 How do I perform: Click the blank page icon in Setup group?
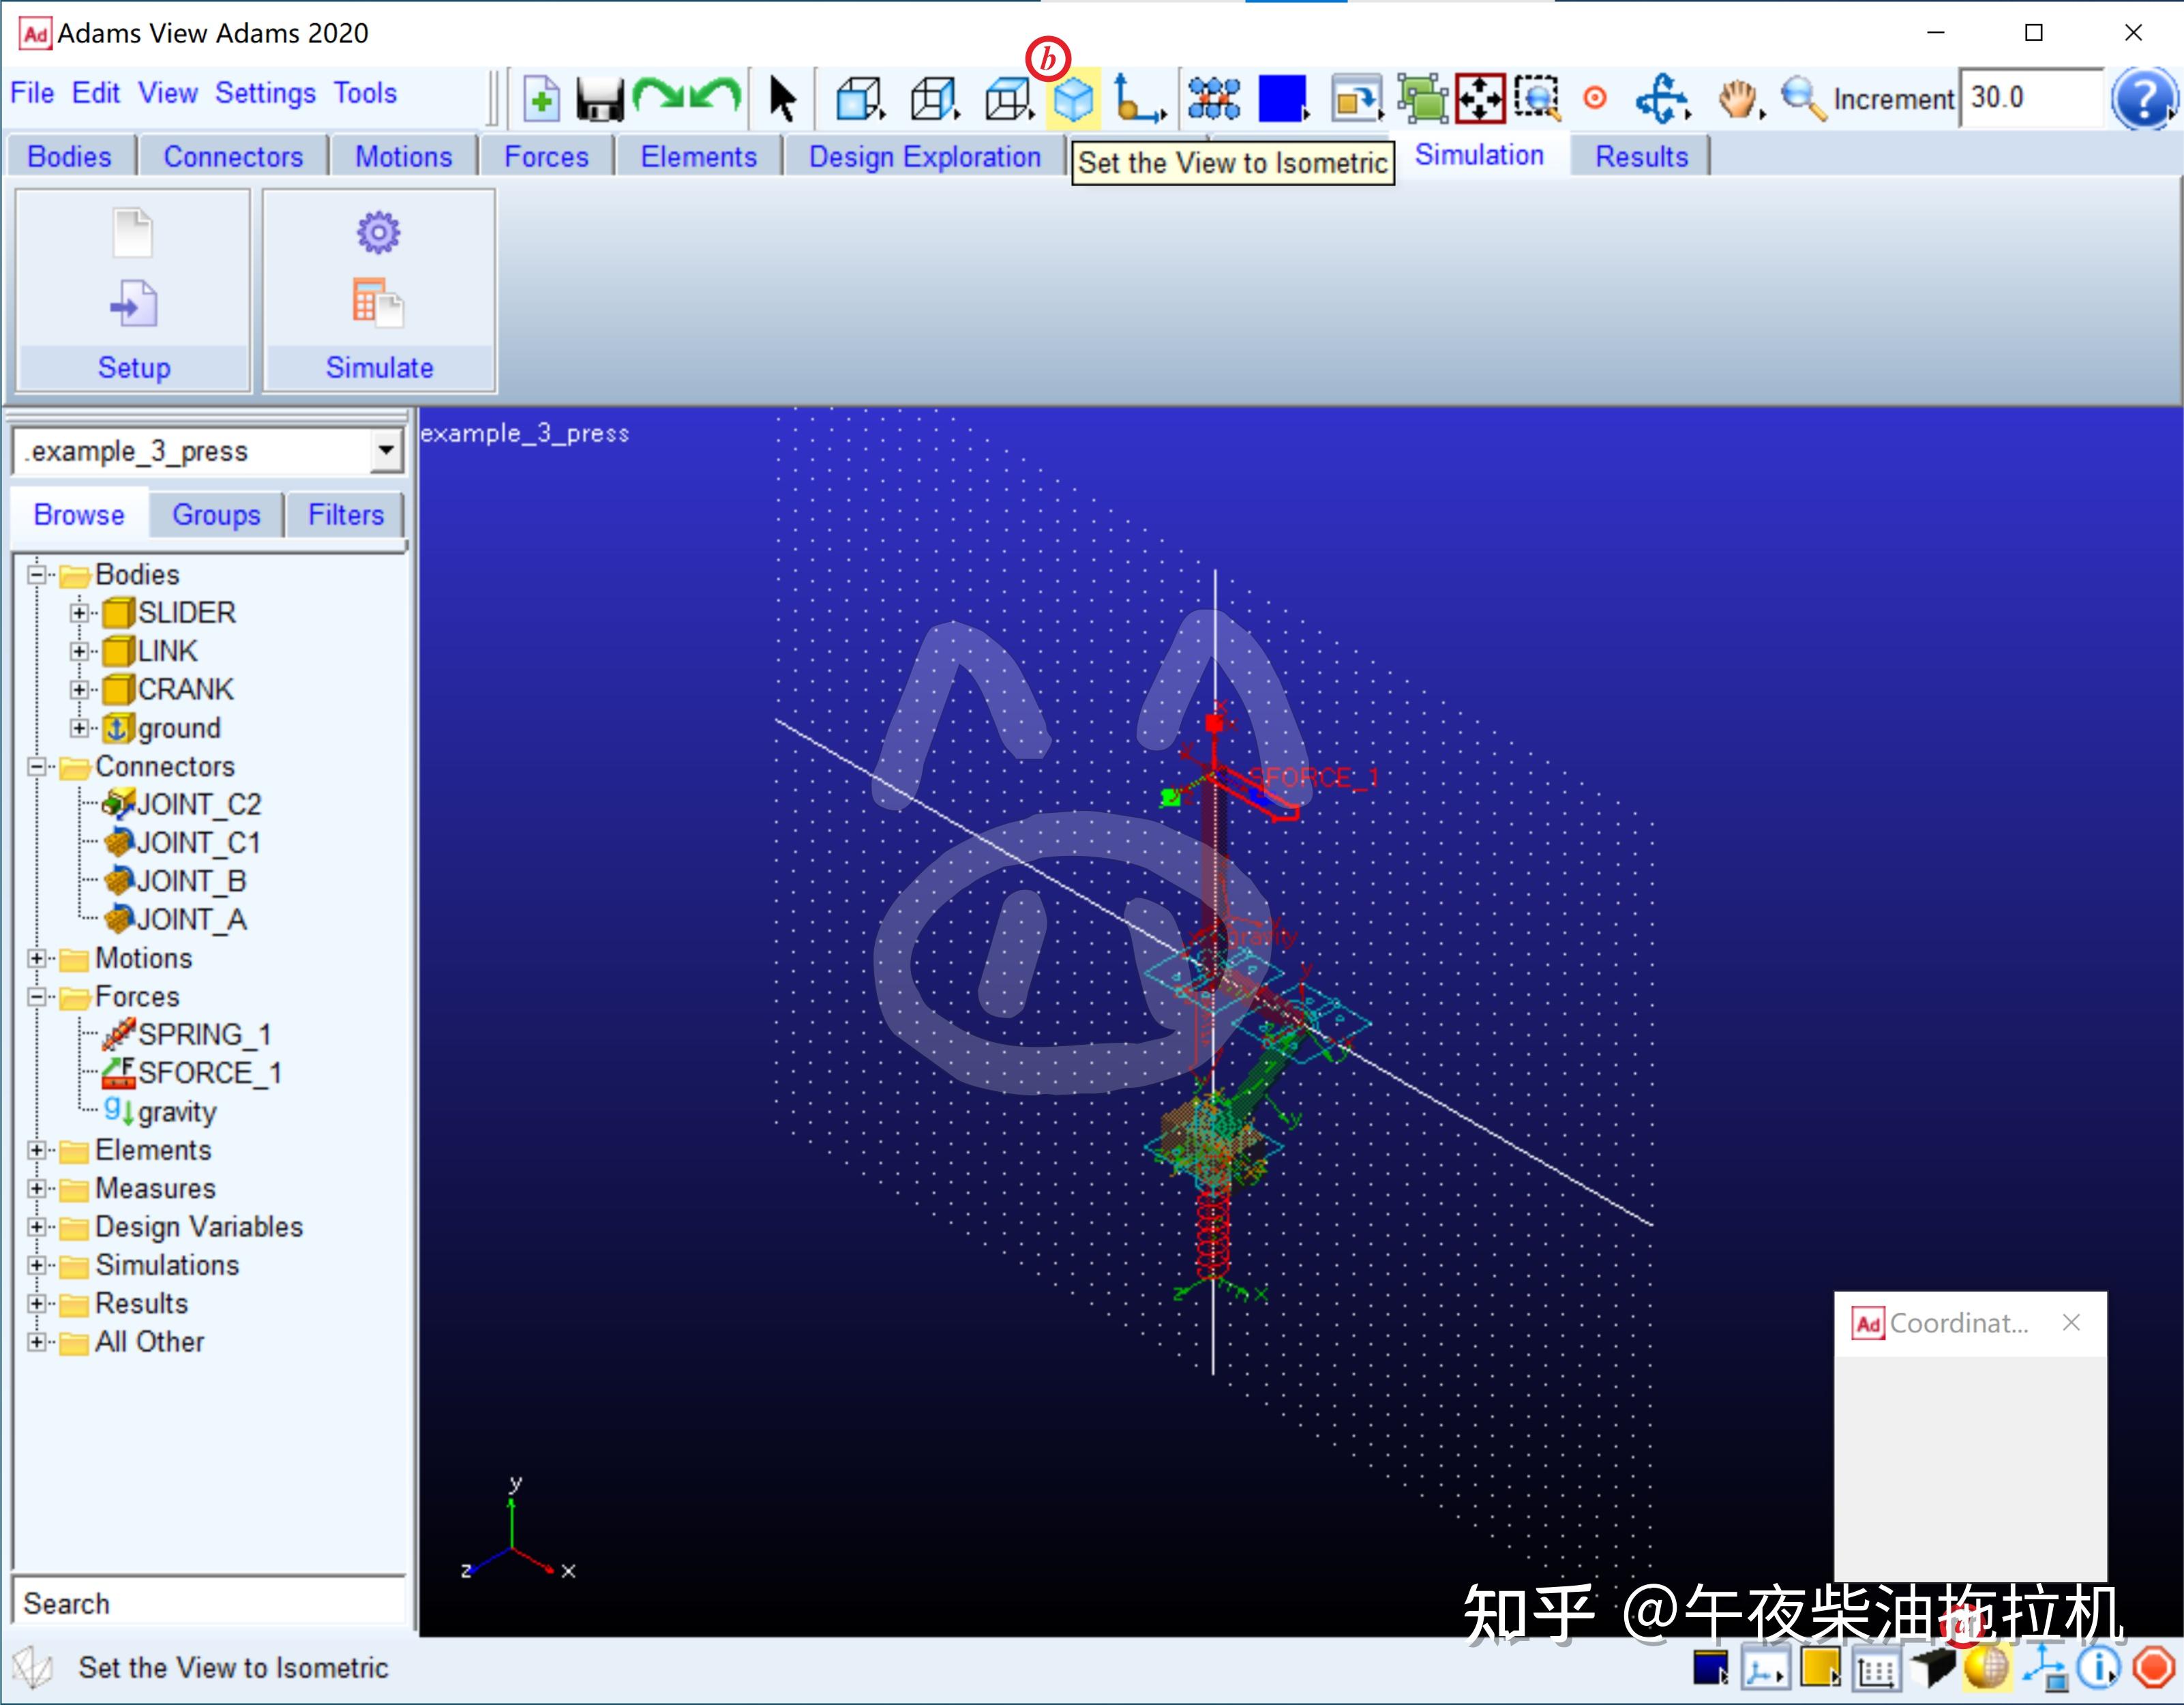[x=132, y=233]
